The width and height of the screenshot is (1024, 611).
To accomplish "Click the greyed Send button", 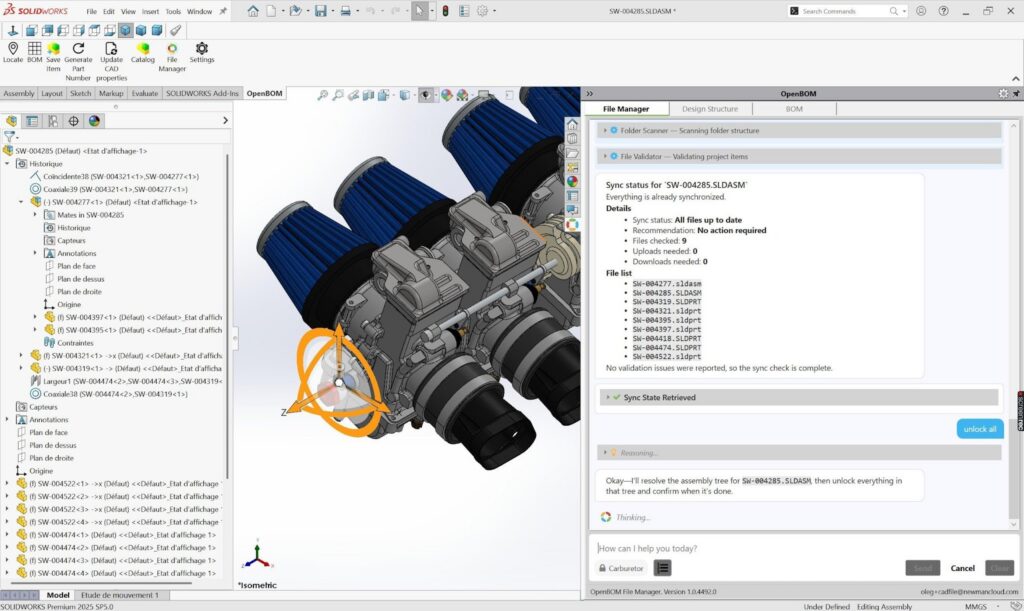I will click(x=922, y=568).
